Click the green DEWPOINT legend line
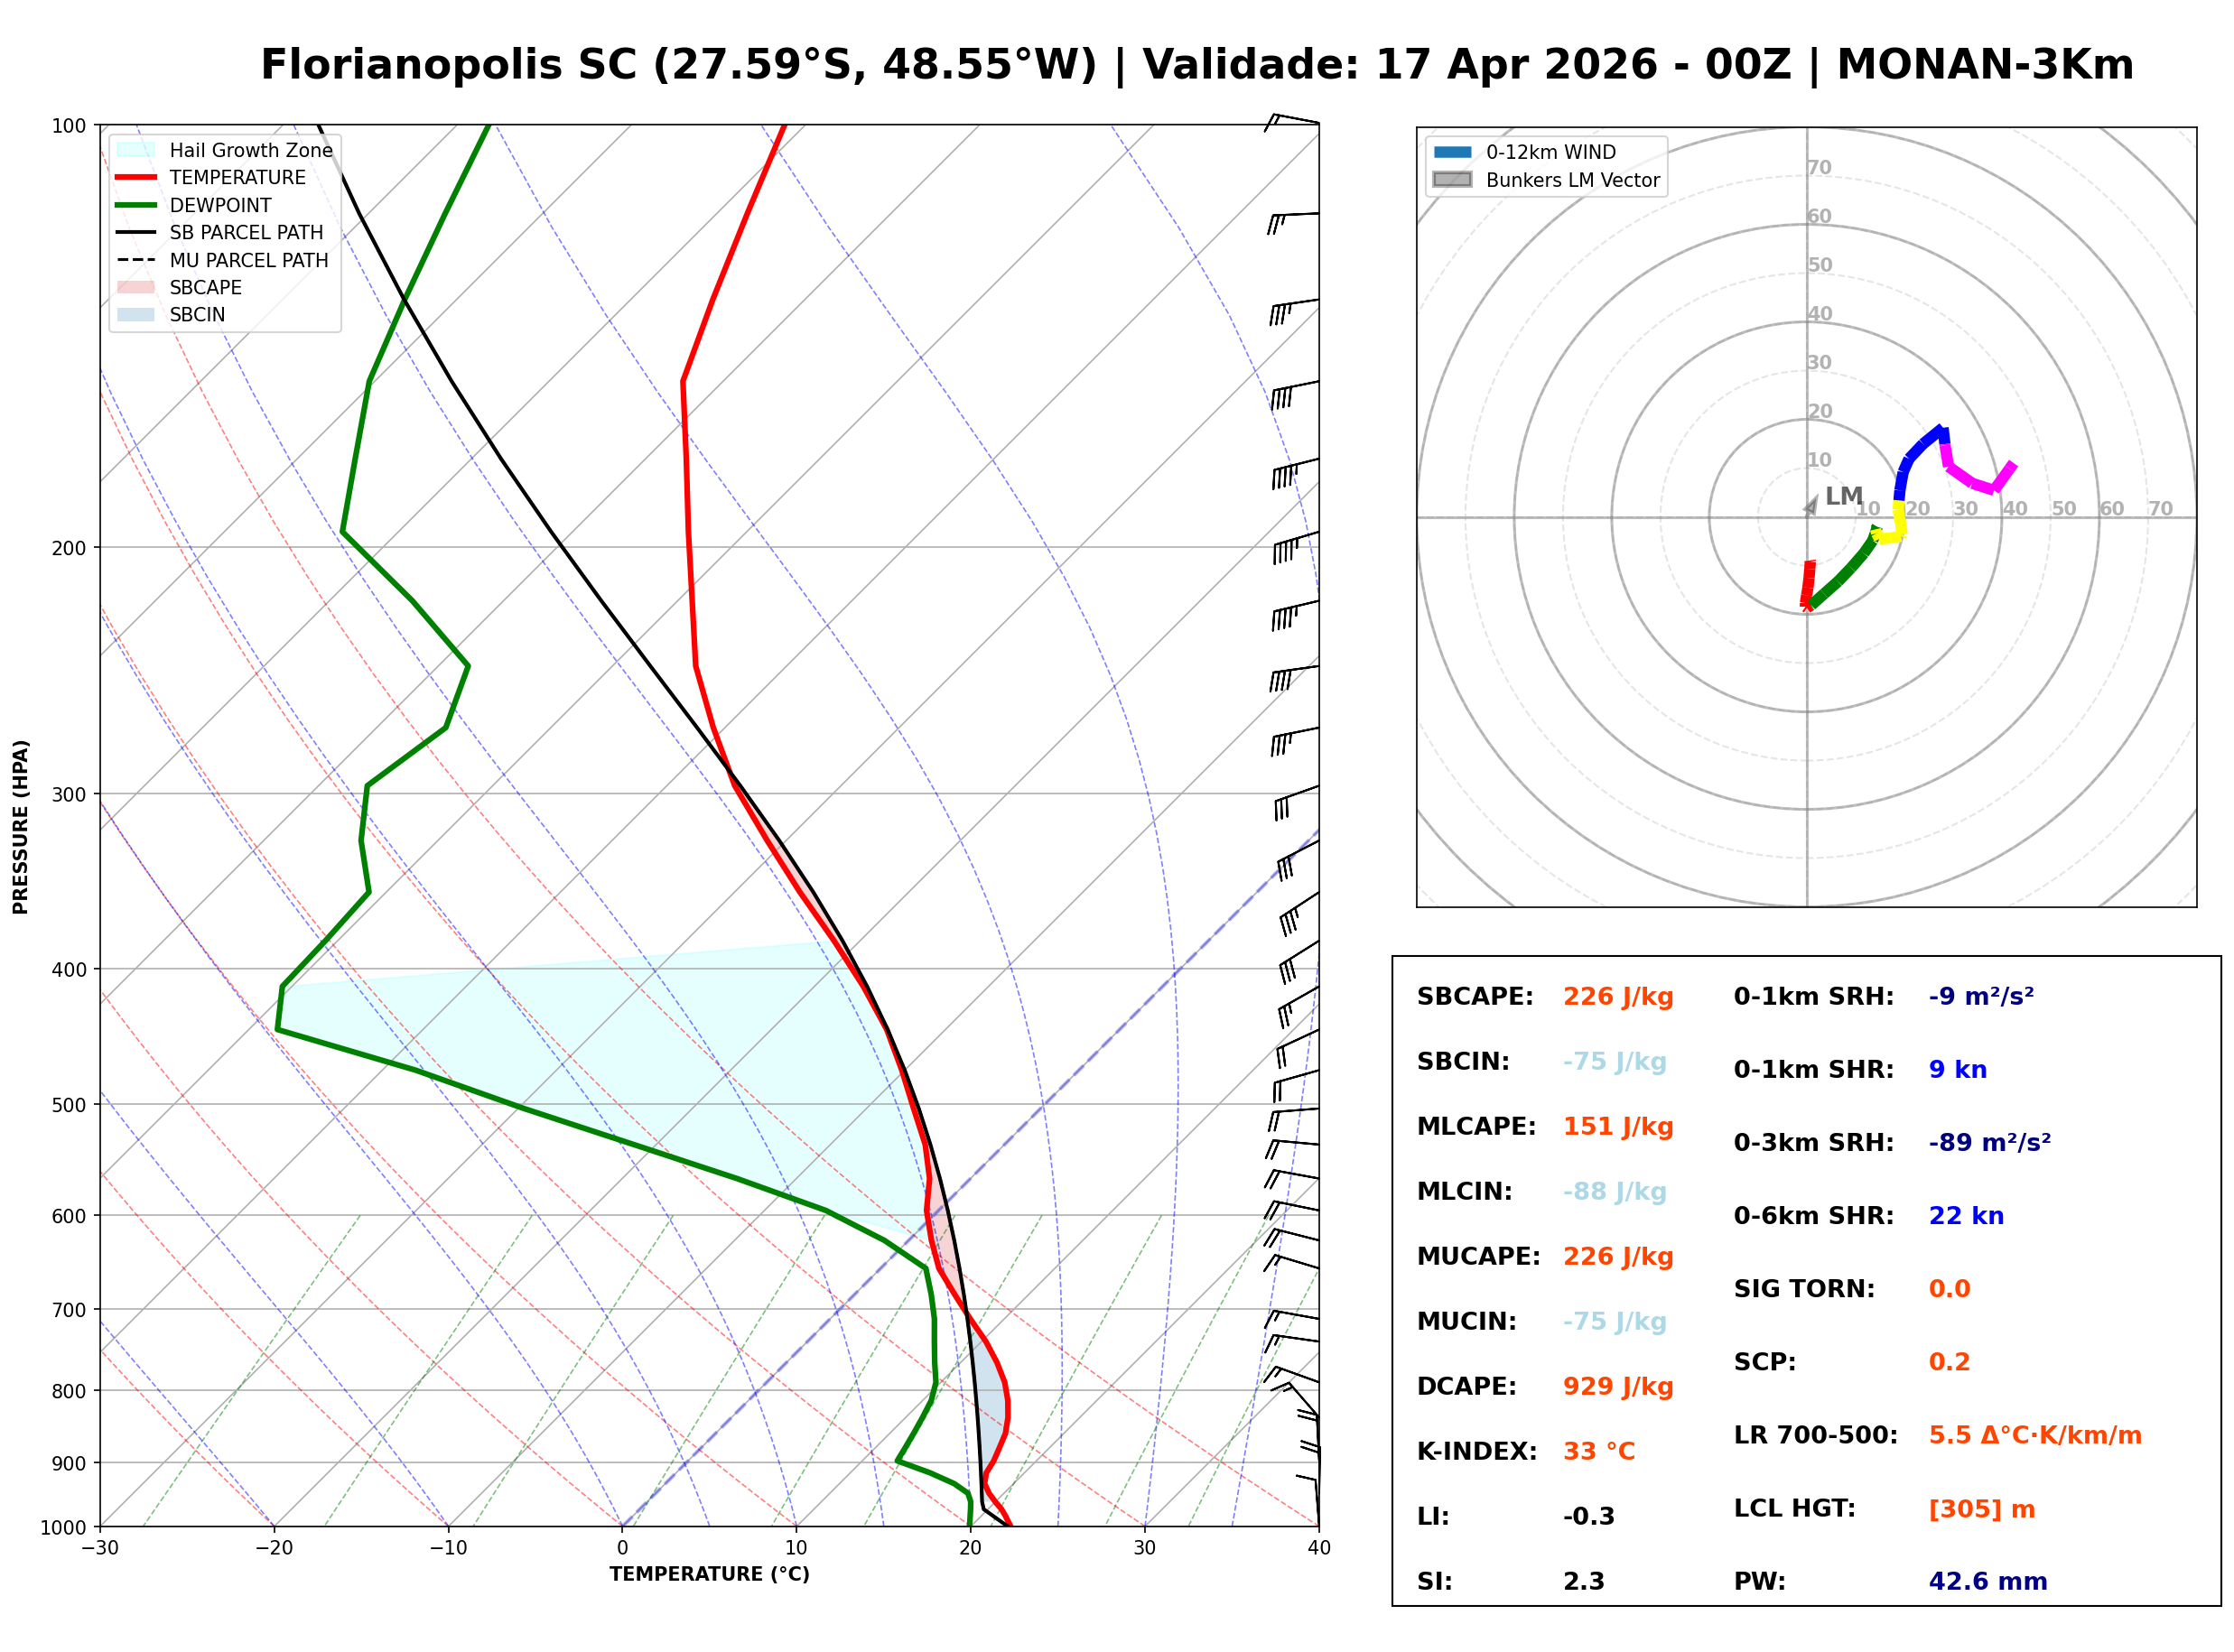This screenshot has width=2234, height=1652. [x=136, y=205]
